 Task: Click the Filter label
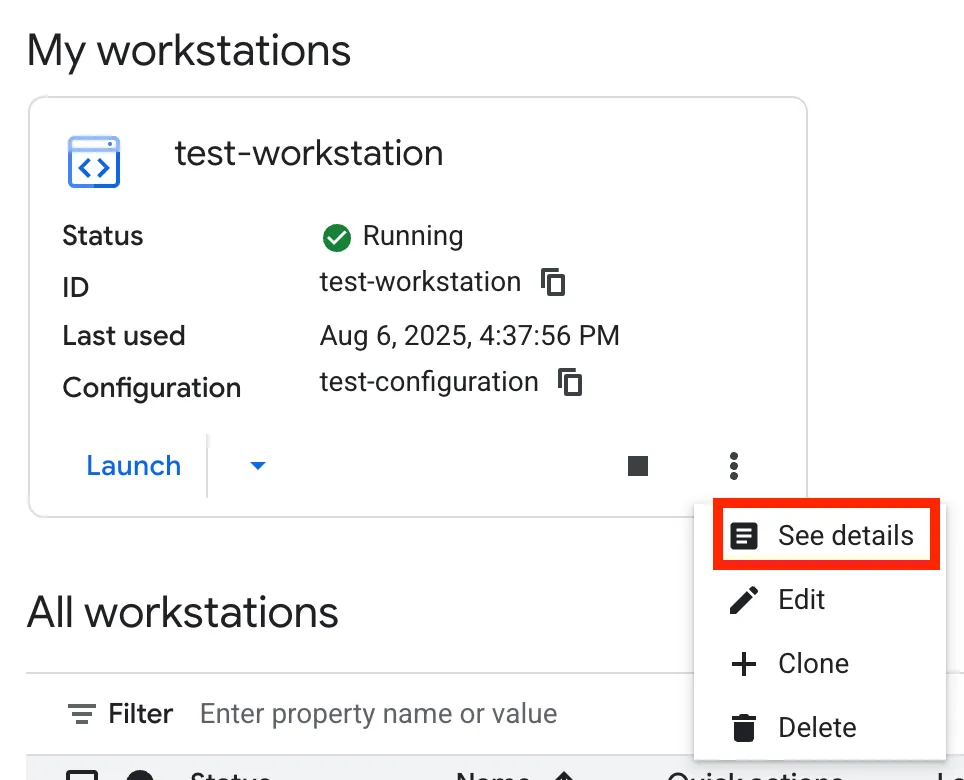(x=140, y=714)
